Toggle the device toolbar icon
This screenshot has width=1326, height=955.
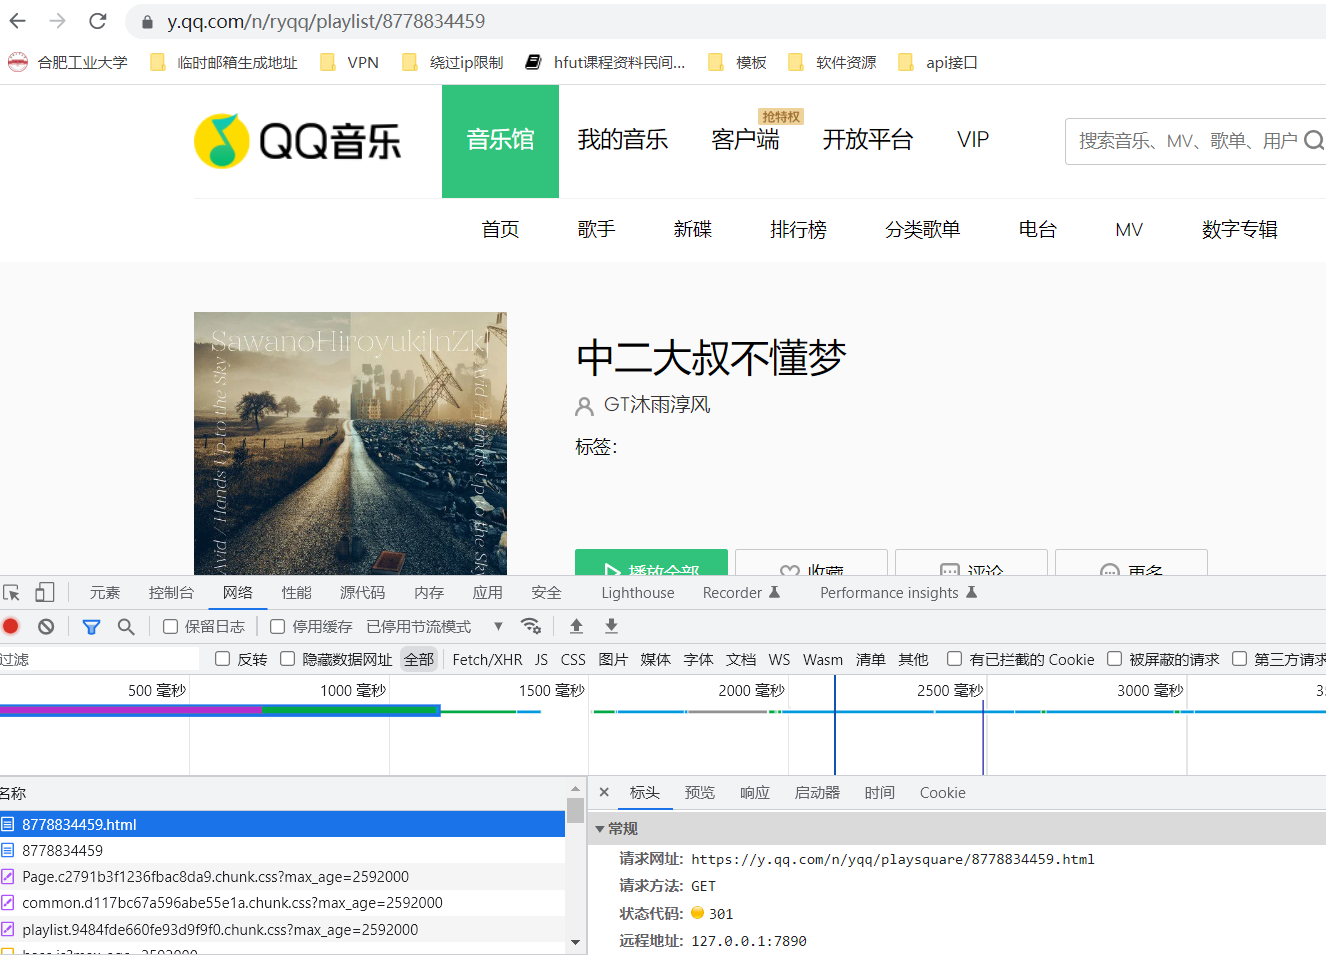click(44, 593)
